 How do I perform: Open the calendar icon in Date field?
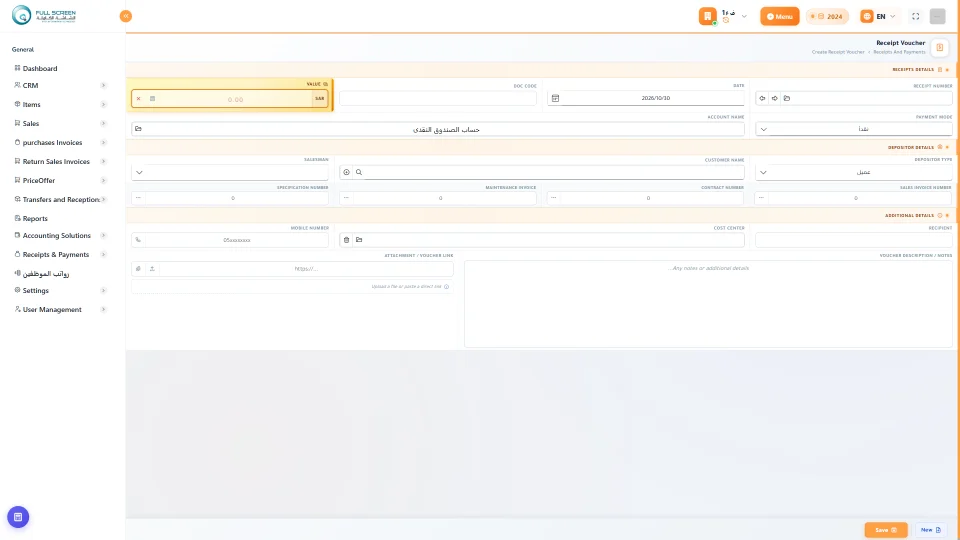555,98
